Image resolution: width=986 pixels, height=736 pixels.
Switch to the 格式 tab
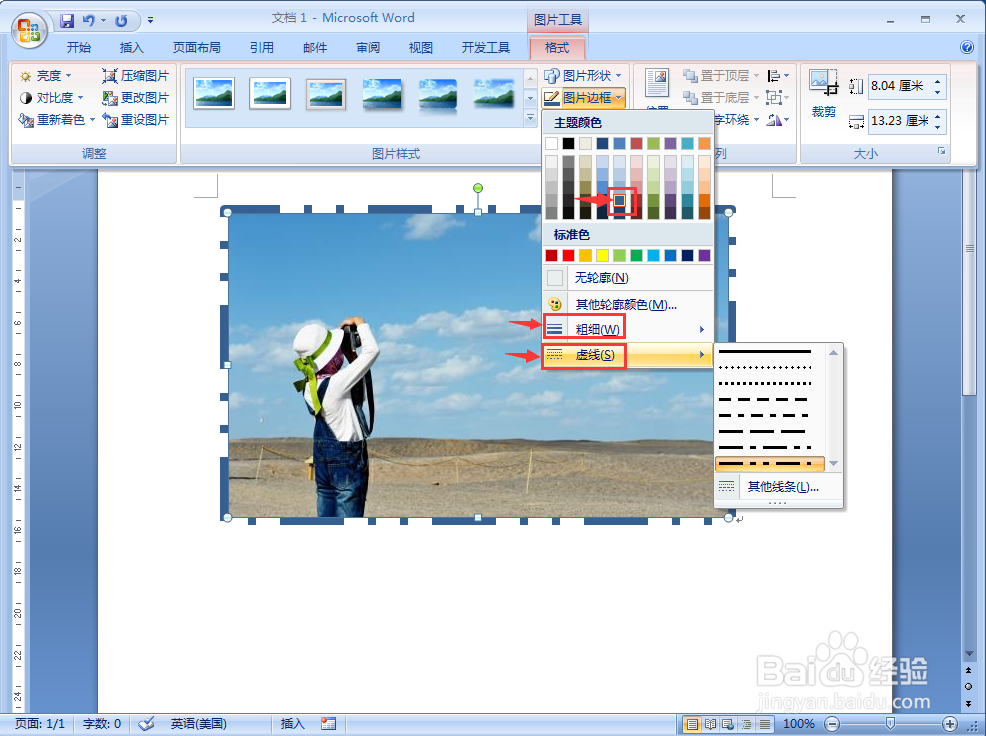557,48
